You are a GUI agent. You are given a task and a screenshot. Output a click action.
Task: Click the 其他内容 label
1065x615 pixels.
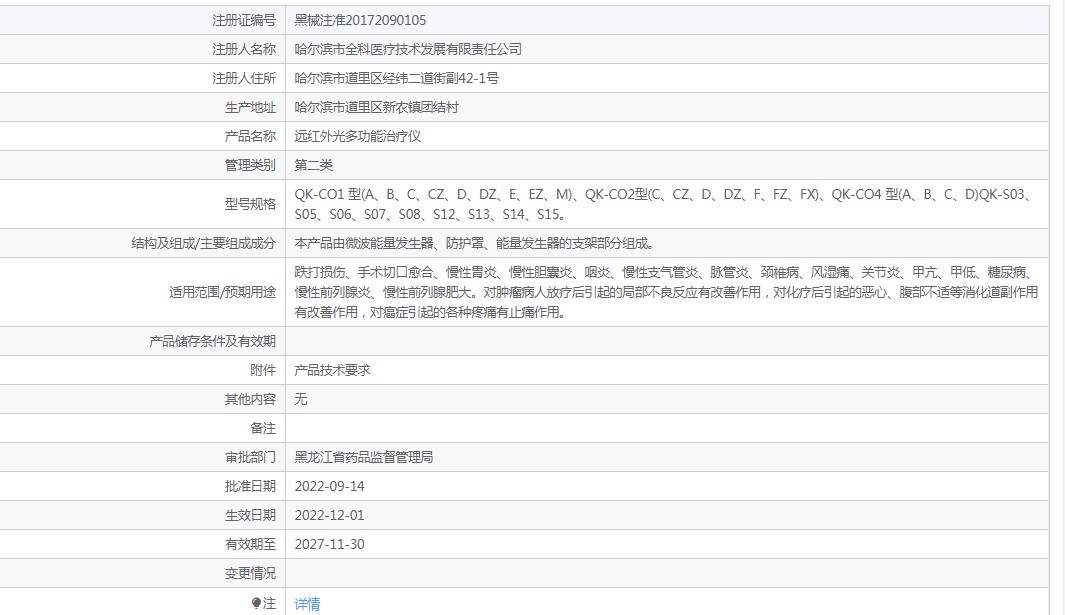pyautogui.click(x=250, y=399)
